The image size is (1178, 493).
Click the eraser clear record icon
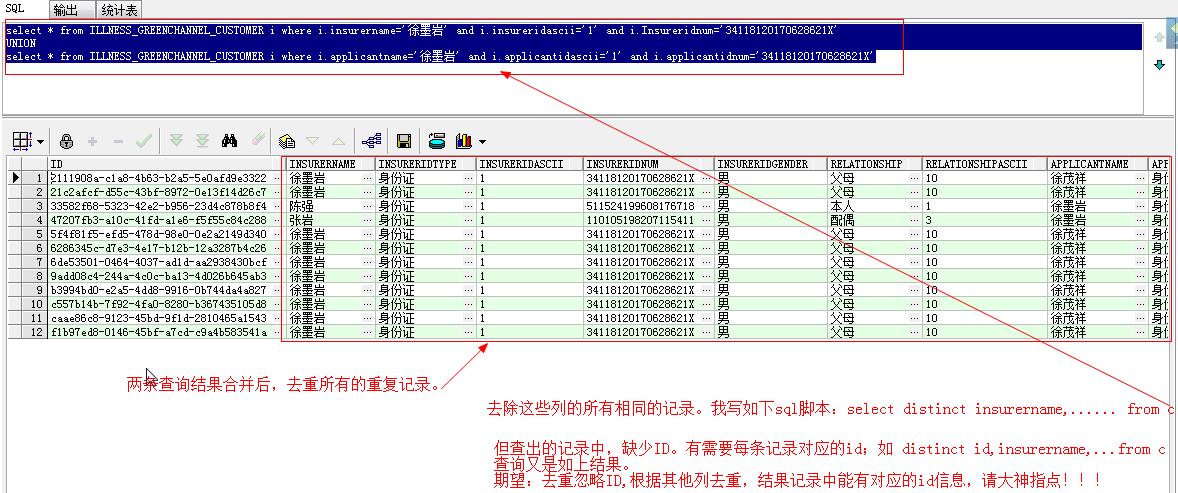[258, 140]
